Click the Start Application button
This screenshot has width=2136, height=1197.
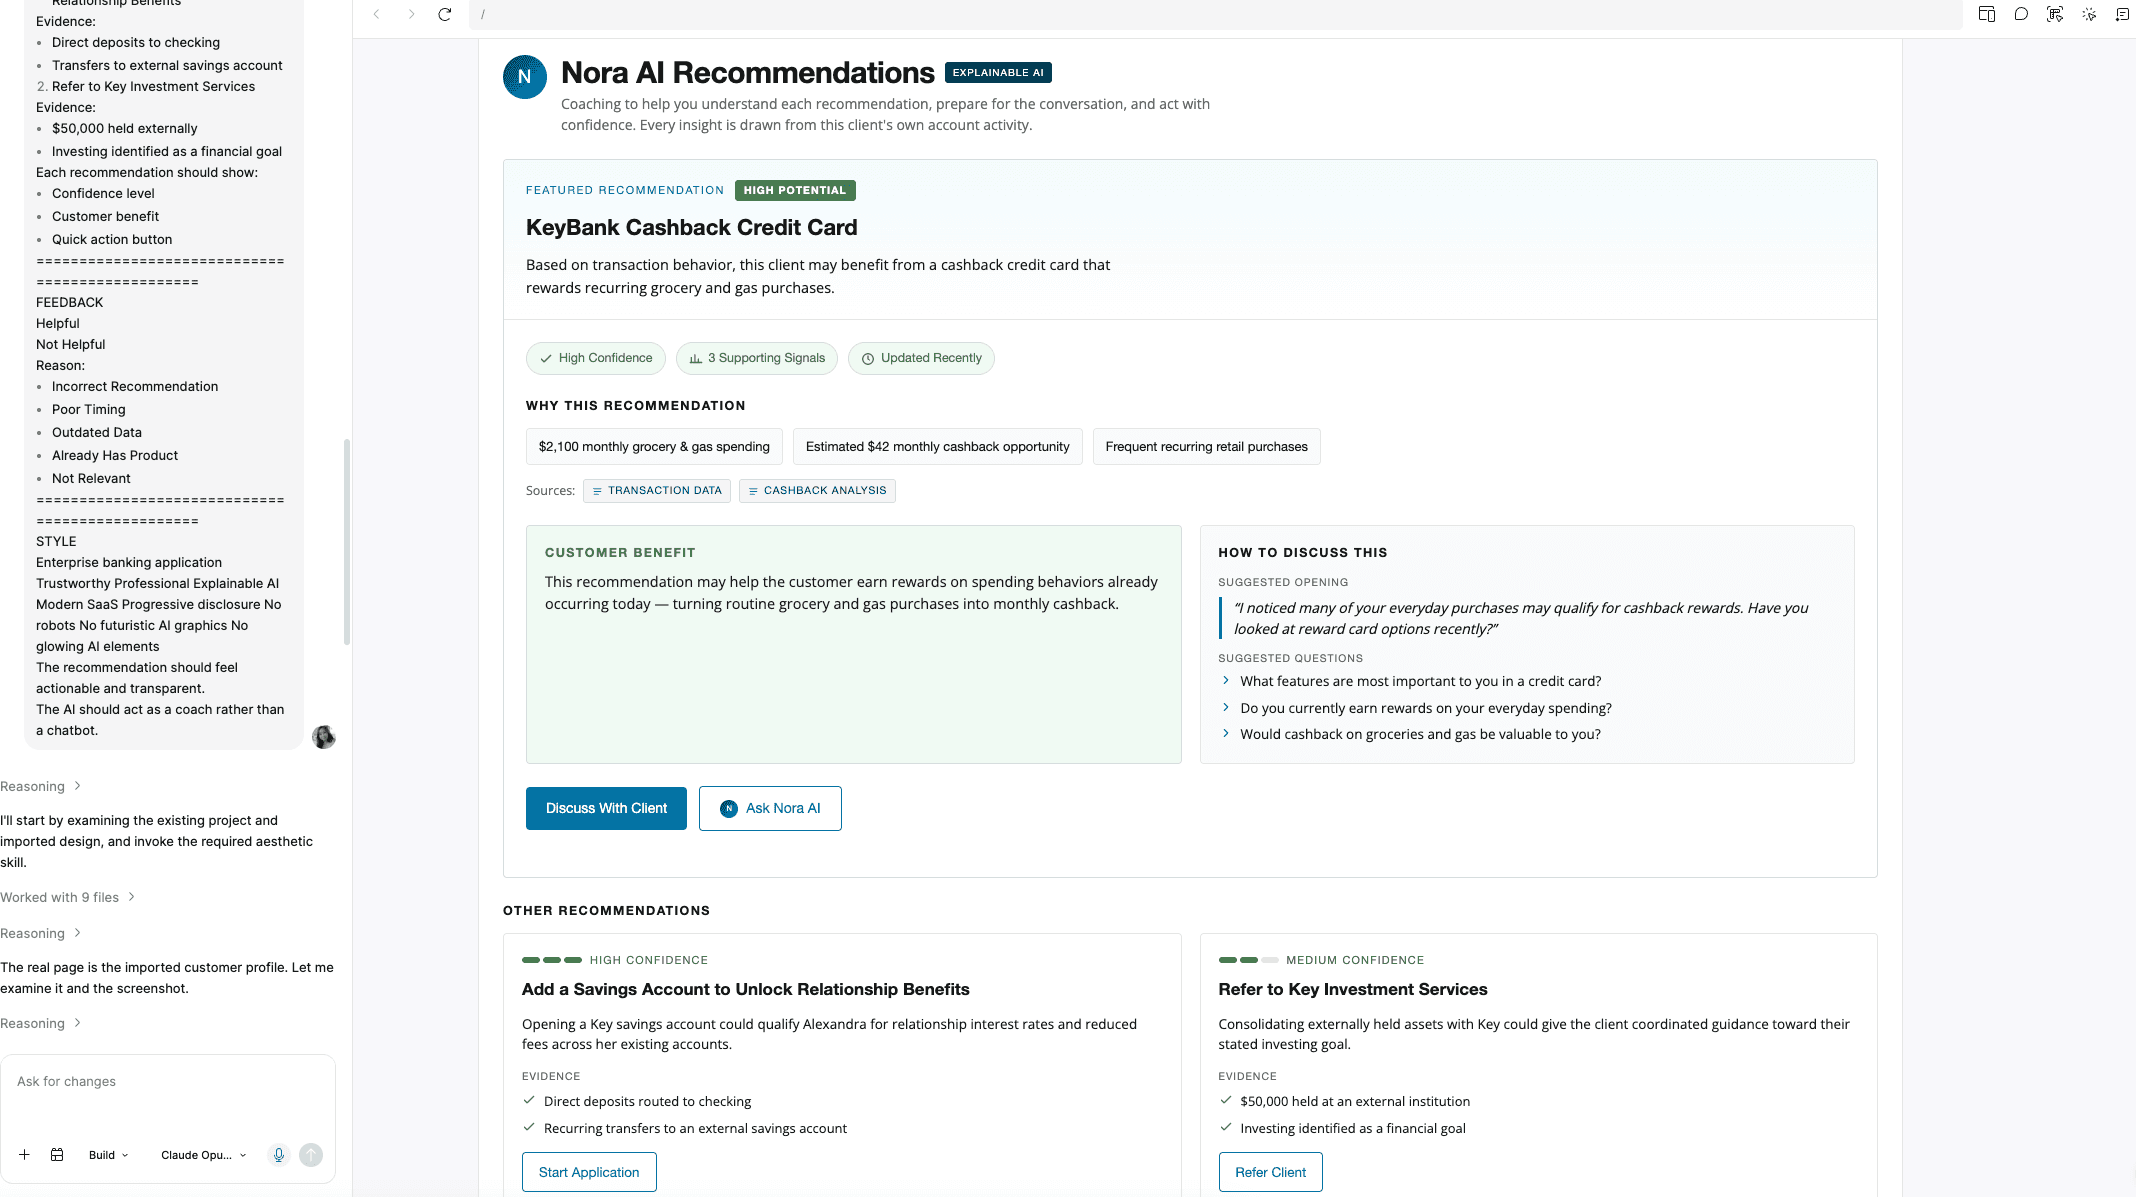point(589,1172)
